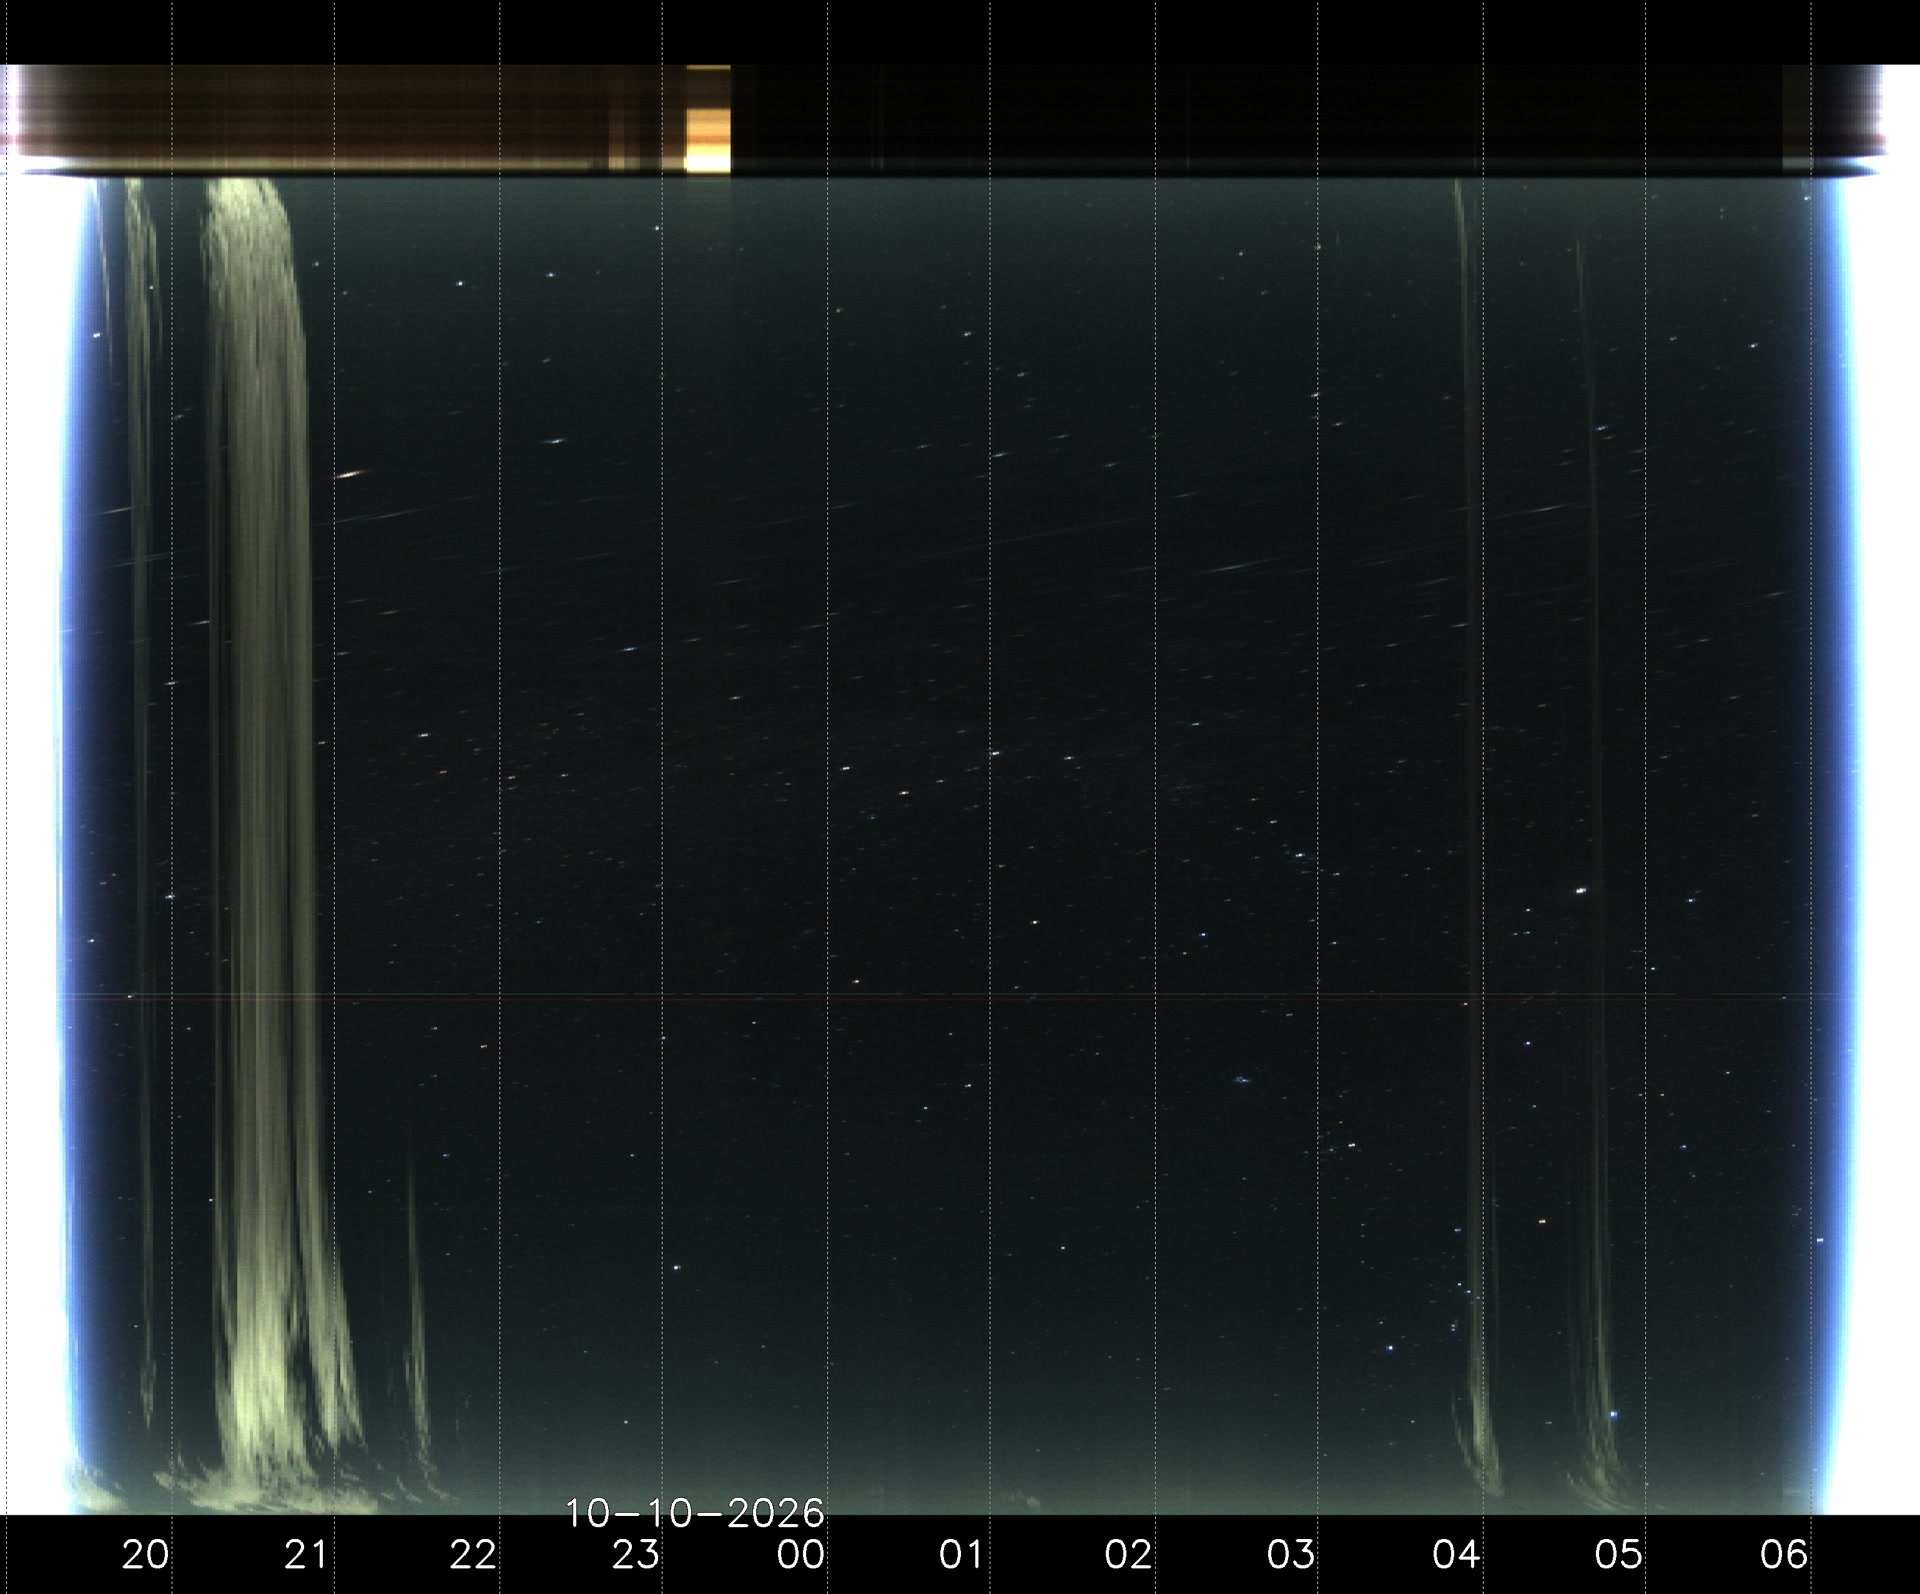
Task: Click the bright orange block in top strip
Action: point(708,120)
